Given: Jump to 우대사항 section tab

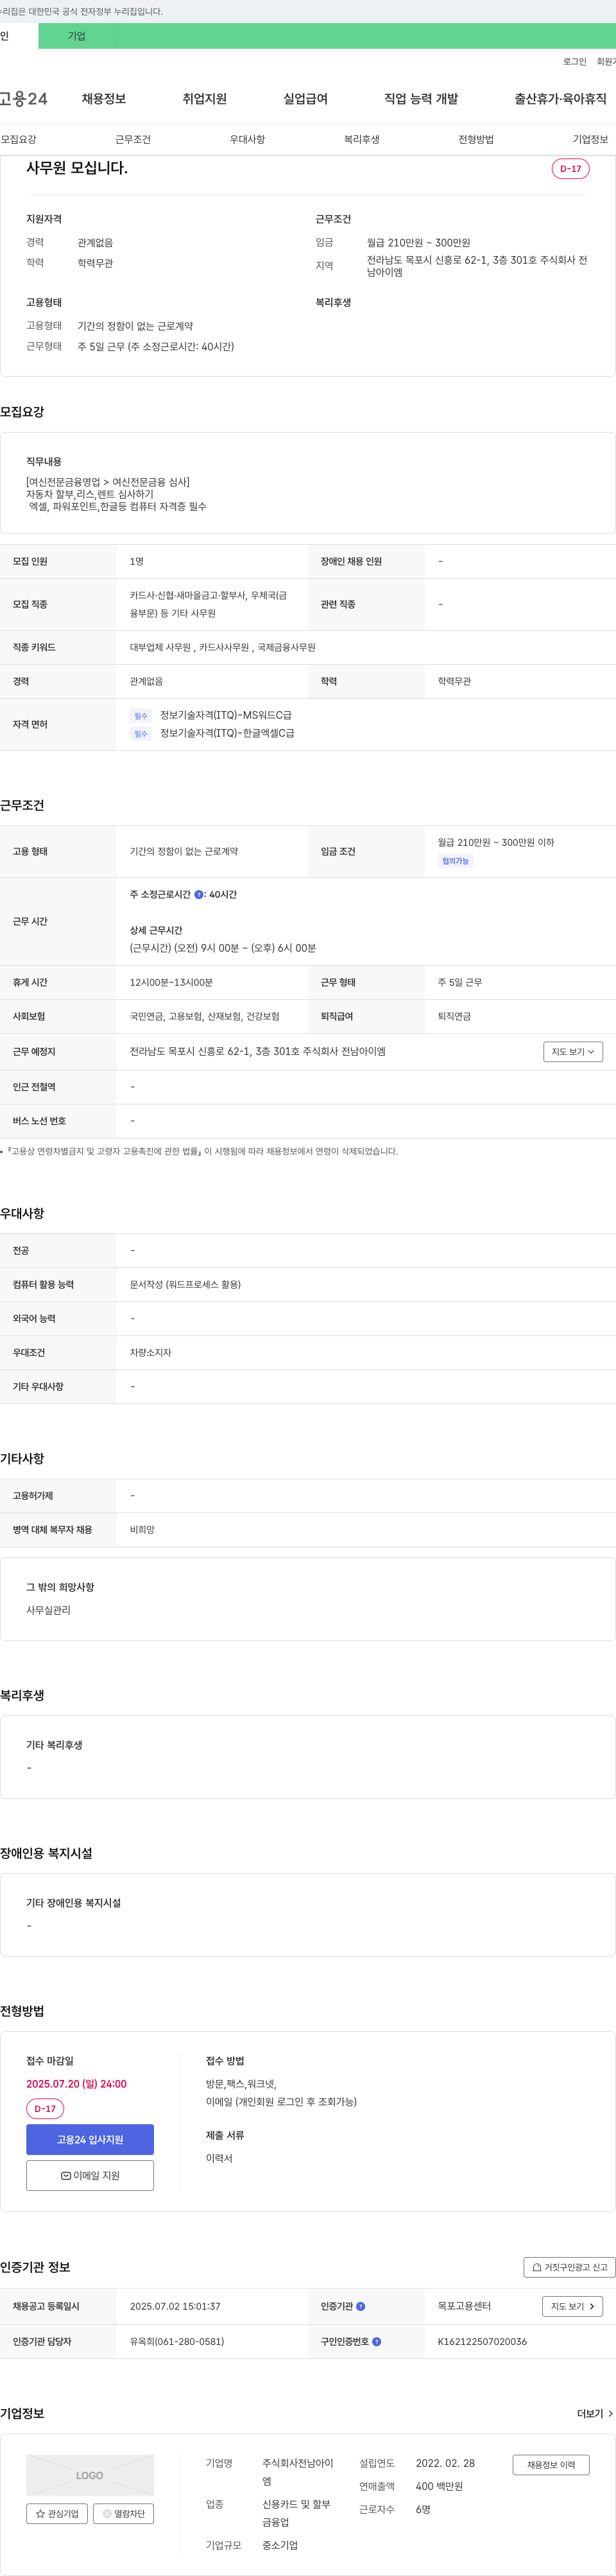Looking at the screenshot, I should point(247,139).
